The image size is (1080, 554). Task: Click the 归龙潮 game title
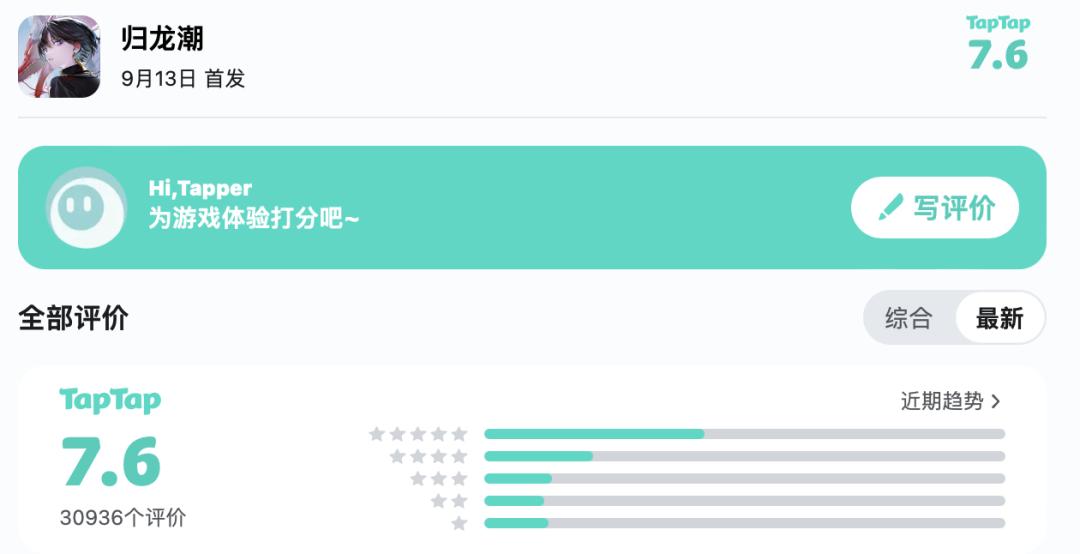[x=163, y=39]
